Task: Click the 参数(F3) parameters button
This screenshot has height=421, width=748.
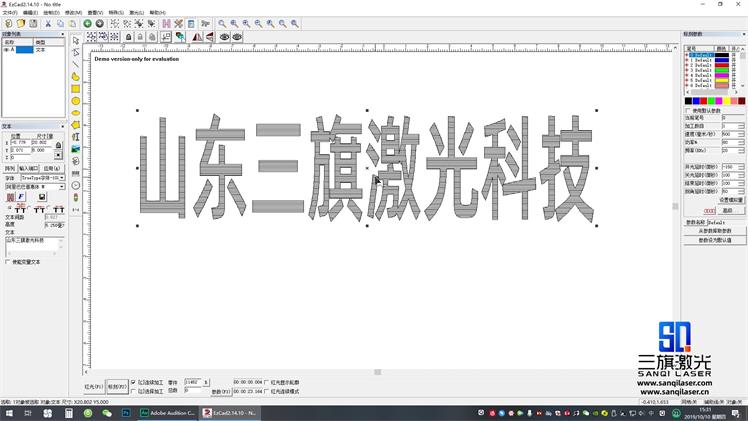Action: [221, 391]
